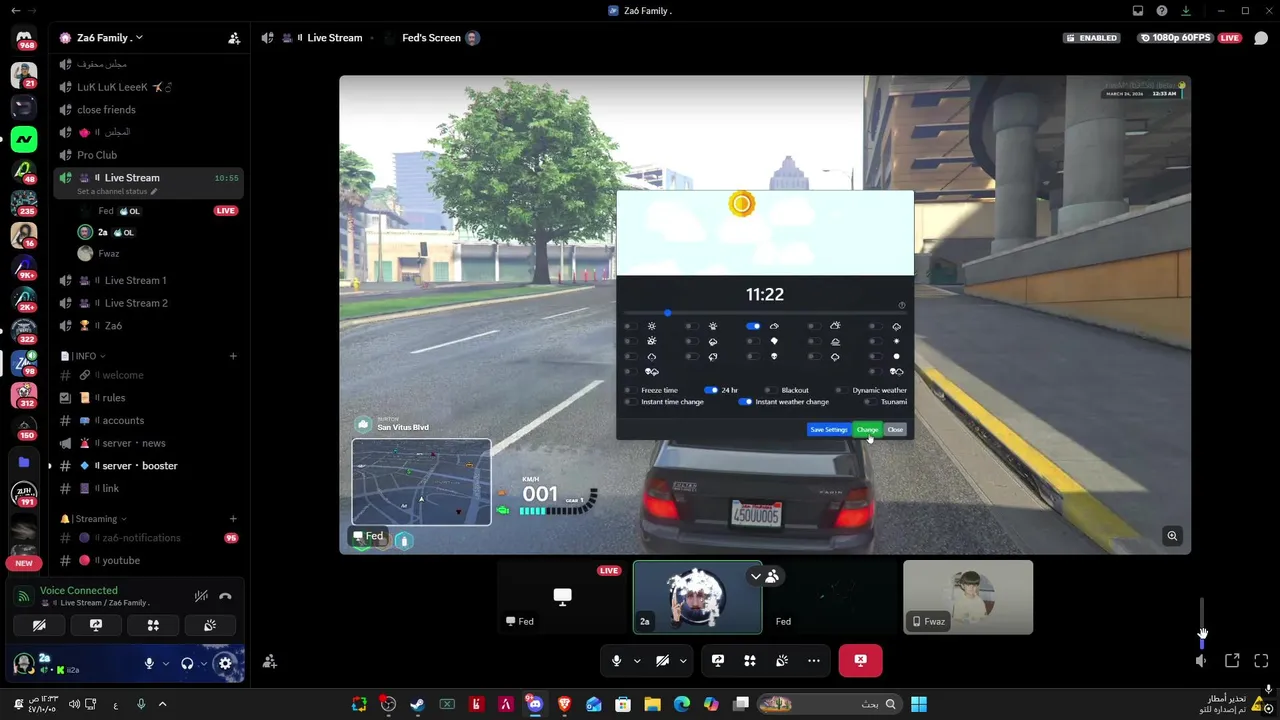Open File Explorer from the taskbar
Image resolution: width=1280 pixels, height=720 pixels.
pos(652,704)
